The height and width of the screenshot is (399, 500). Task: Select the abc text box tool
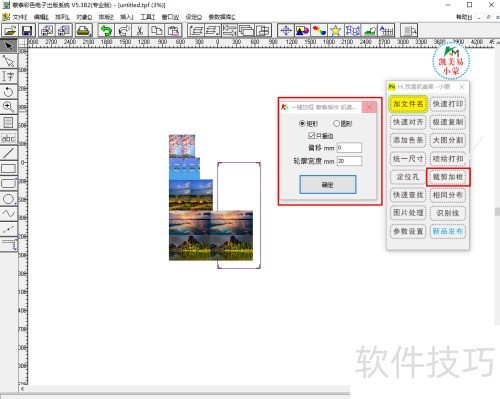[9, 138]
